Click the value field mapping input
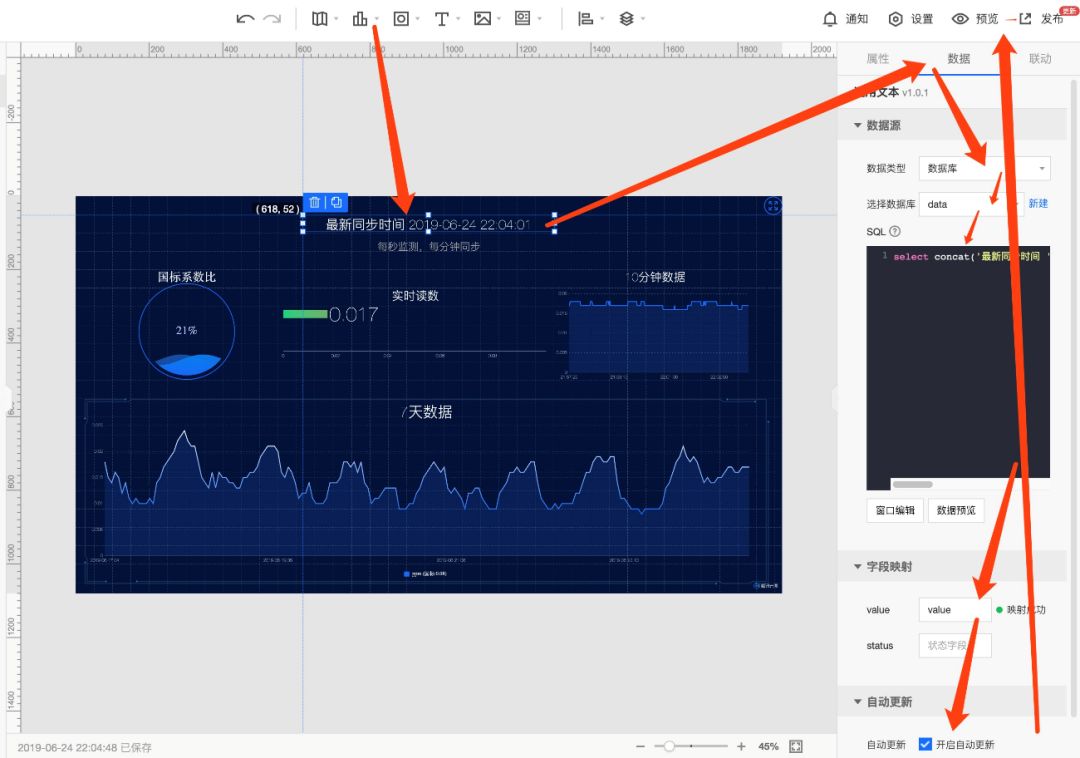The image size is (1080, 758). [x=955, y=609]
